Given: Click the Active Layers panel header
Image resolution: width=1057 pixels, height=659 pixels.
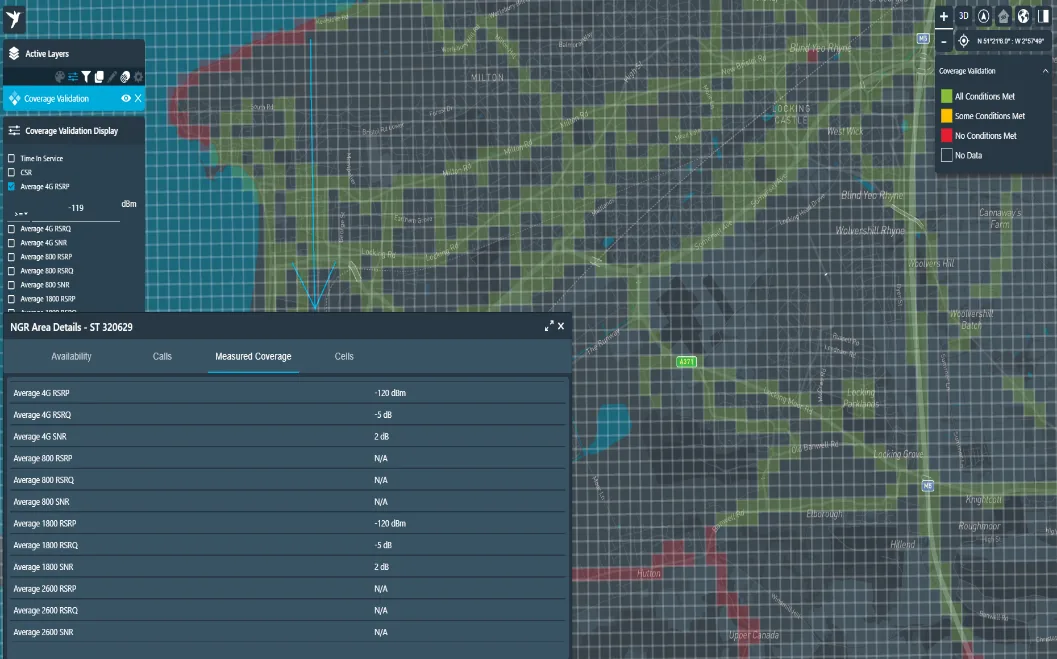Looking at the screenshot, I should pos(74,53).
